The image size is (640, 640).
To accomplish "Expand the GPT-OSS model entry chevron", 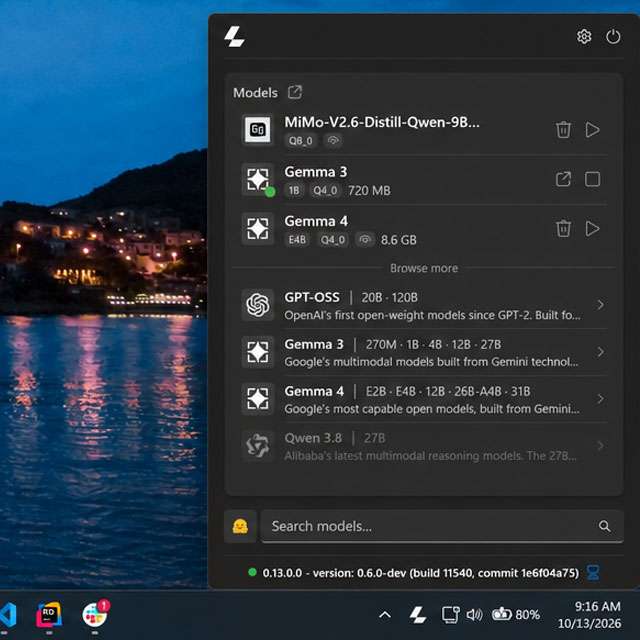I will pyautogui.click(x=600, y=304).
